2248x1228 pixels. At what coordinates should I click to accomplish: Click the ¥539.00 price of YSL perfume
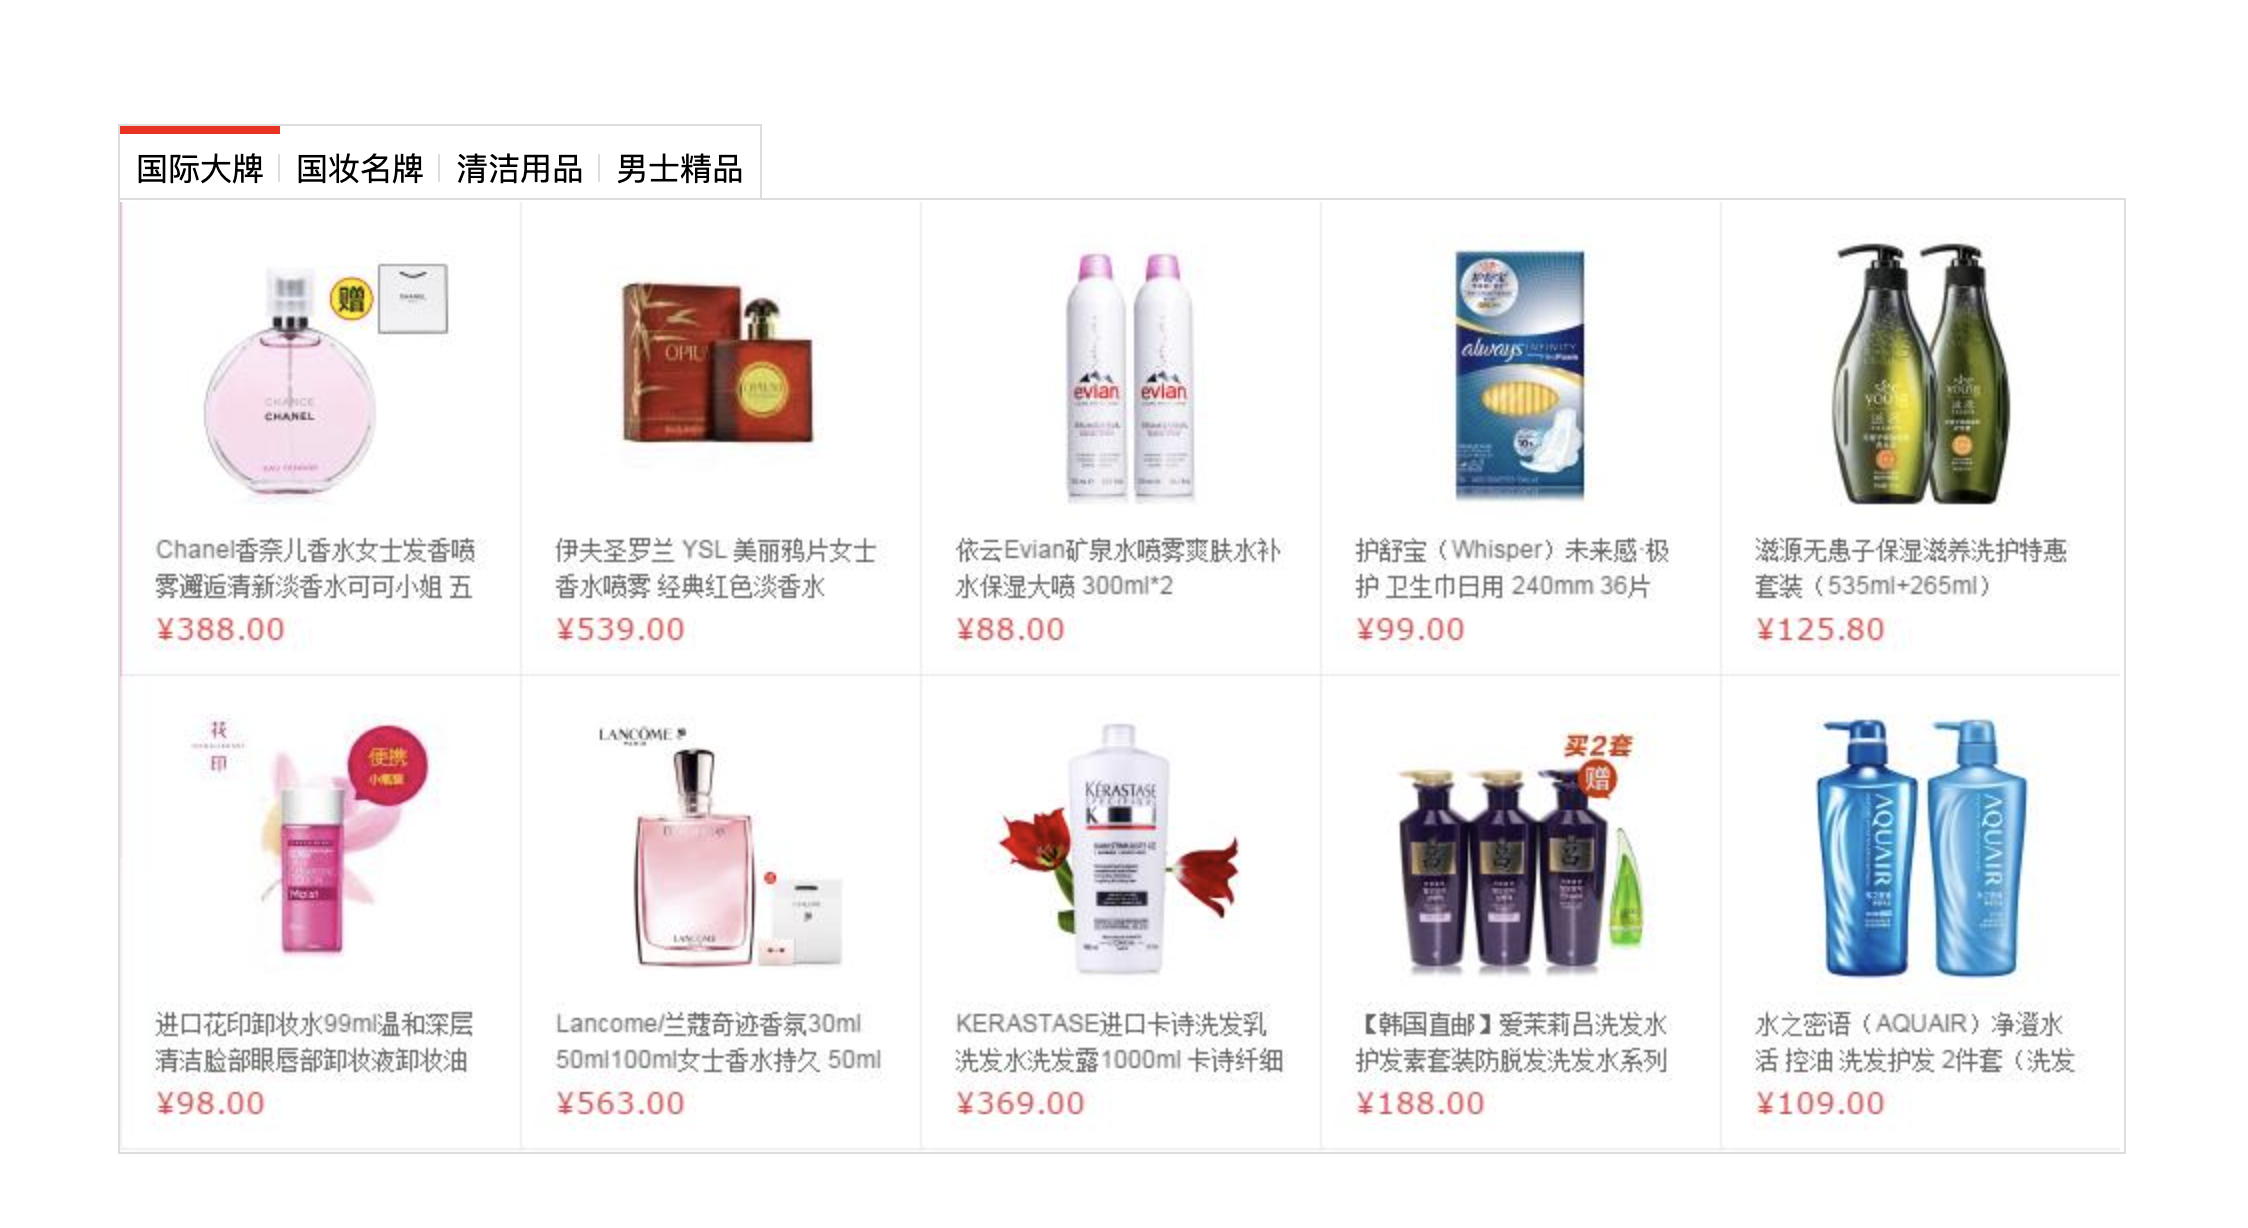620,629
